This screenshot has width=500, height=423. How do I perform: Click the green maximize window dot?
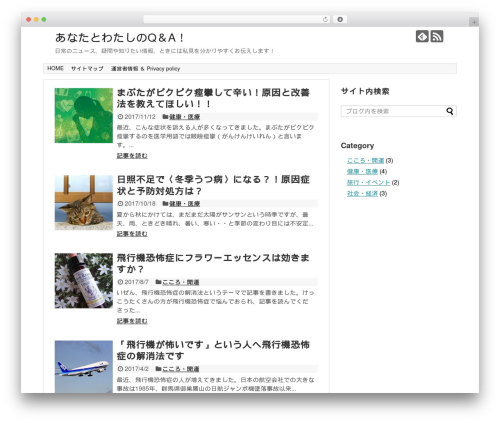[44, 19]
